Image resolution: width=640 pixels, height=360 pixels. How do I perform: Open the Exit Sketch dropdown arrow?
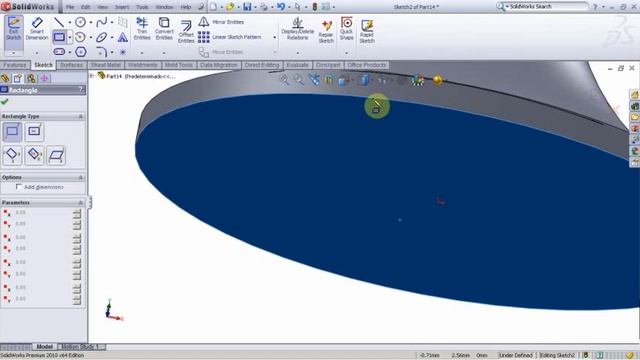pos(13,53)
